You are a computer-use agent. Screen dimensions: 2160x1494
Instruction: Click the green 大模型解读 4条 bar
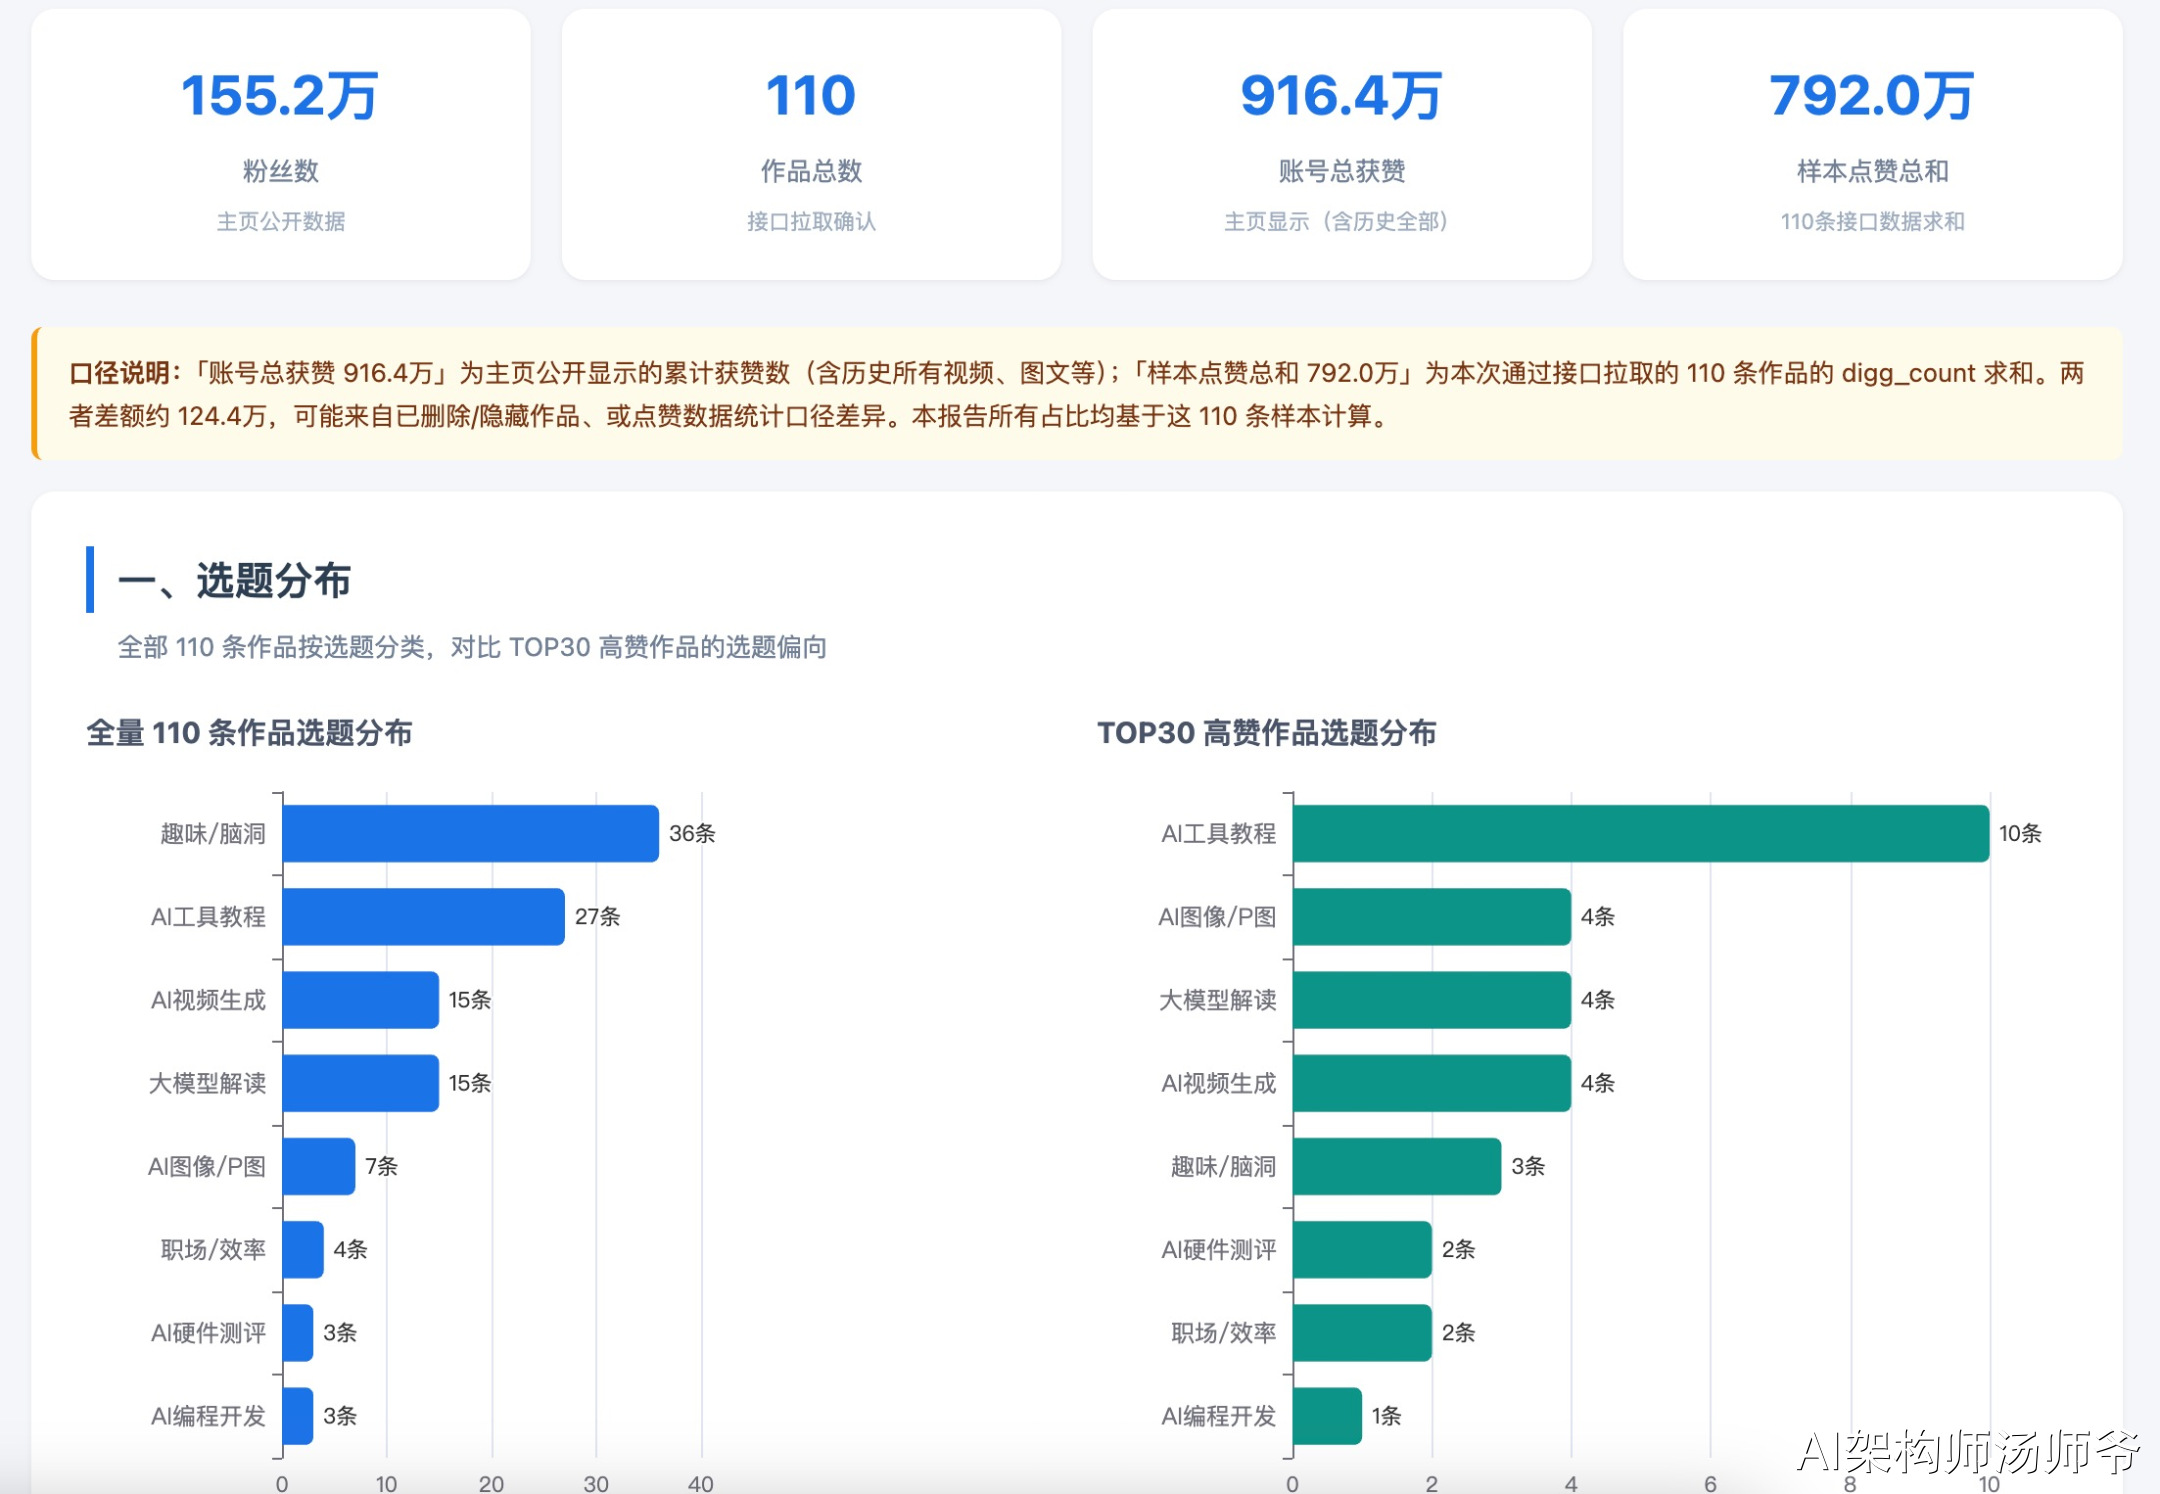pos(1432,999)
